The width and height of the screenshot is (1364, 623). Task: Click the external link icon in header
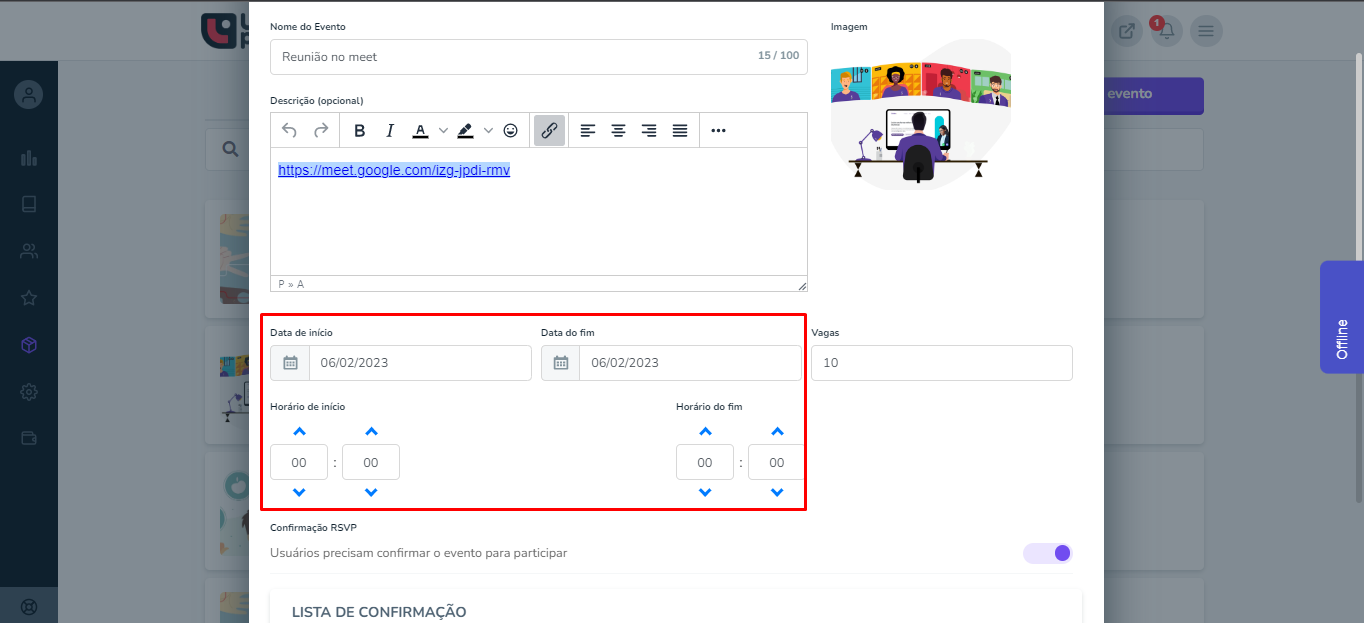(x=1127, y=31)
